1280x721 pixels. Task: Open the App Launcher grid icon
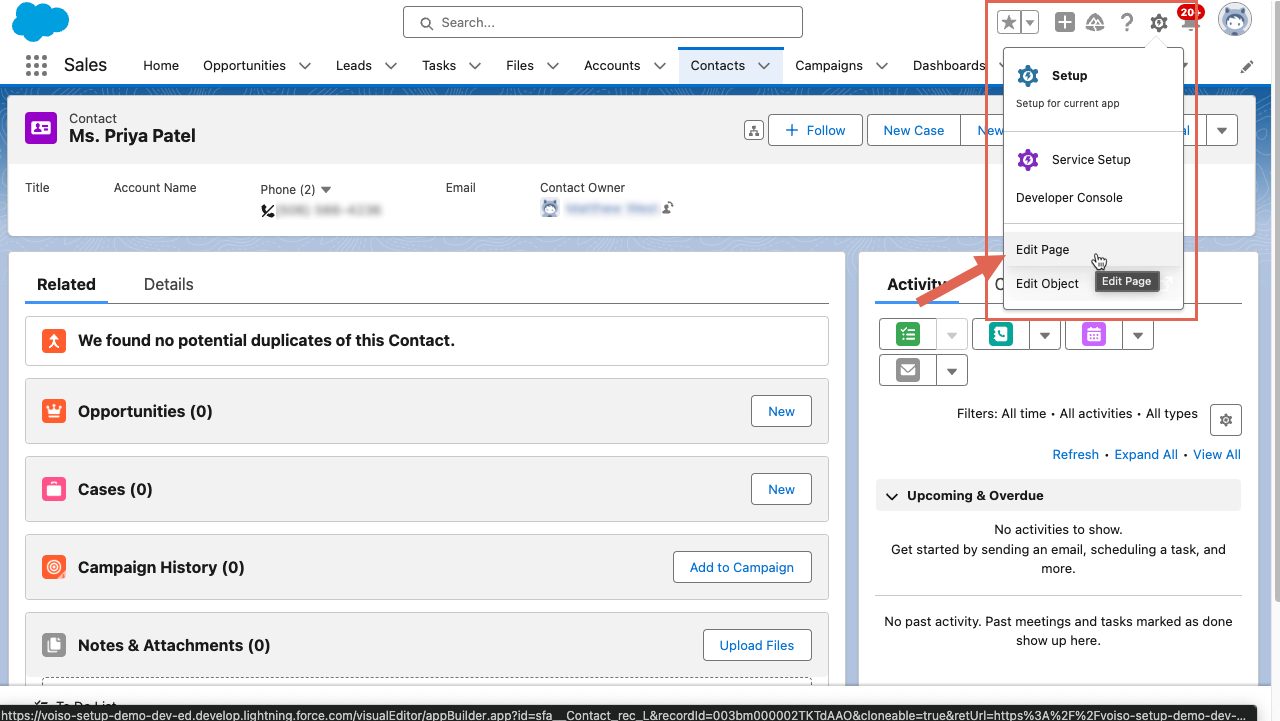click(x=36, y=65)
